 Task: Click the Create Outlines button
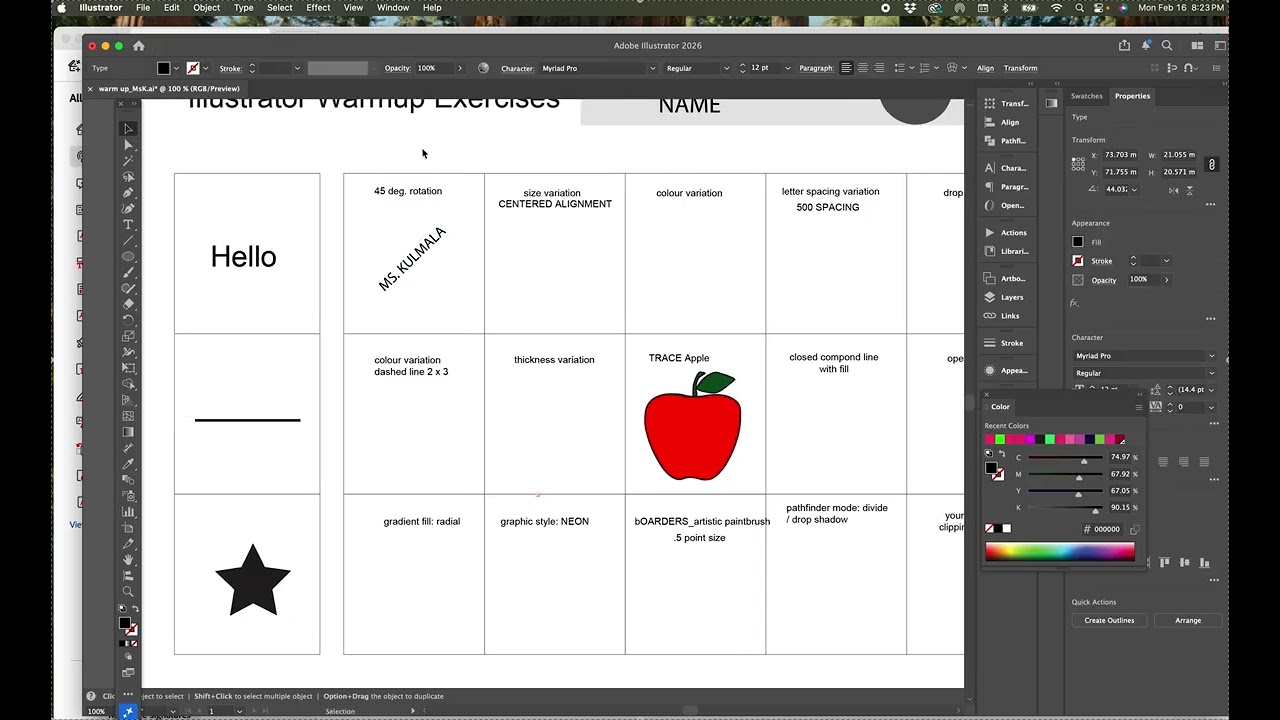pyautogui.click(x=1110, y=621)
